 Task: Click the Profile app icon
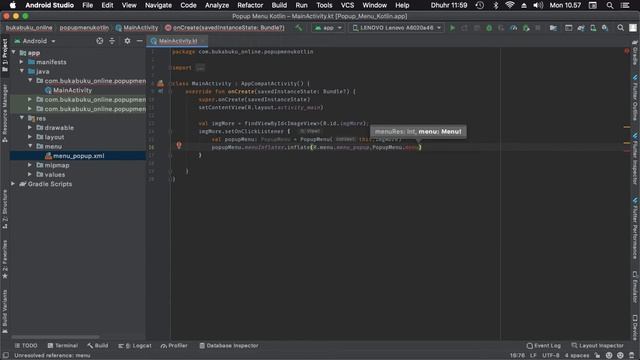[x=513, y=28]
